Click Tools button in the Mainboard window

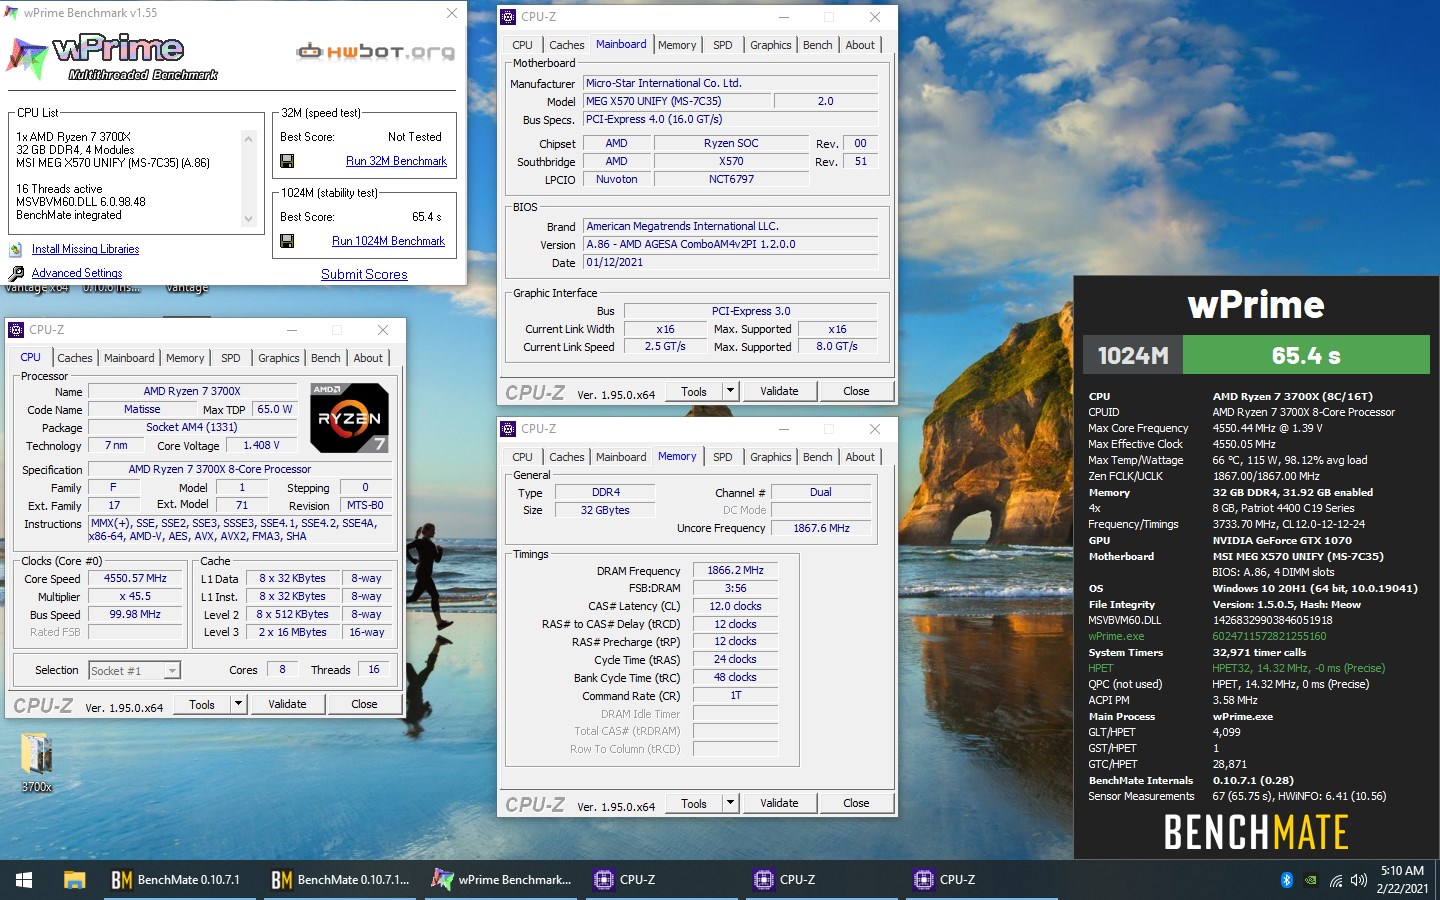(x=694, y=391)
